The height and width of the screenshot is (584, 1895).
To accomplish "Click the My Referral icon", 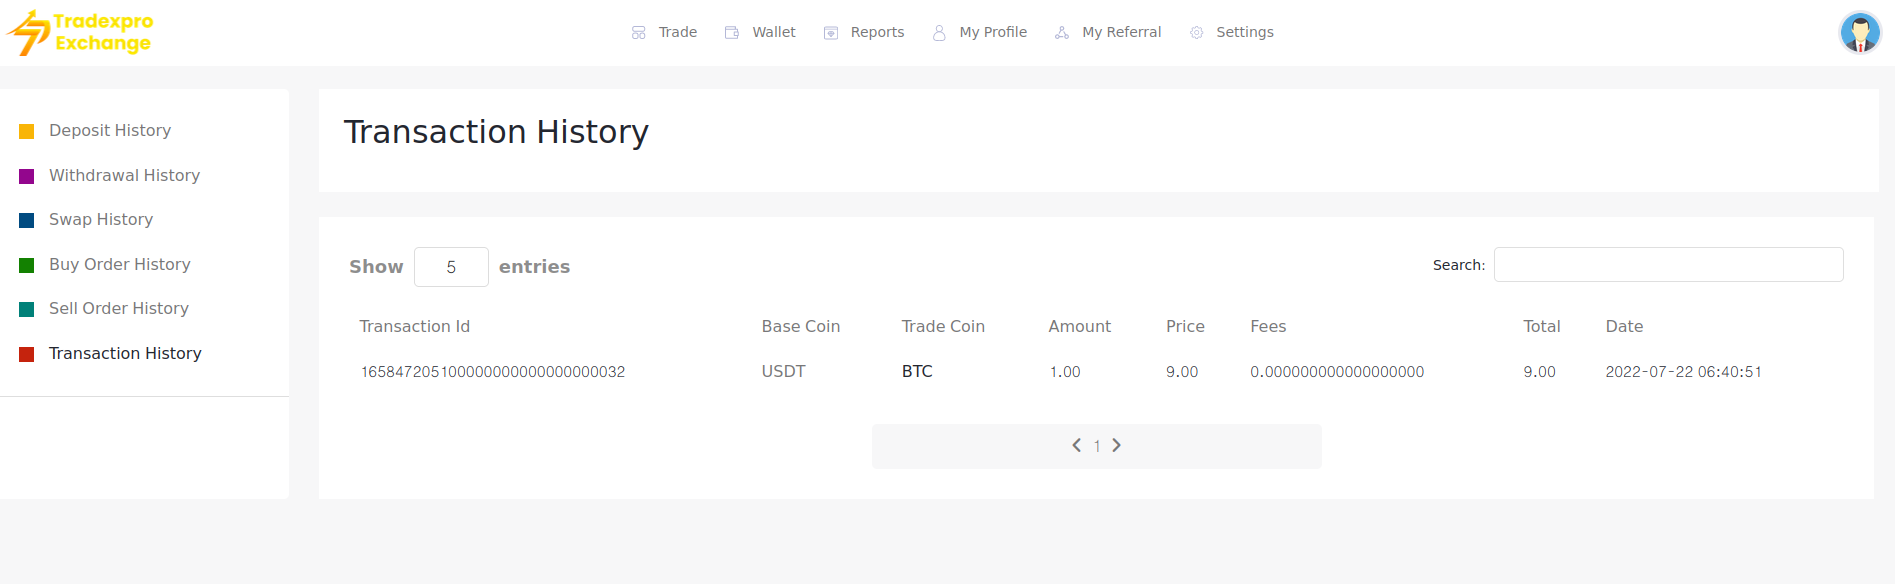I will (x=1062, y=33).
